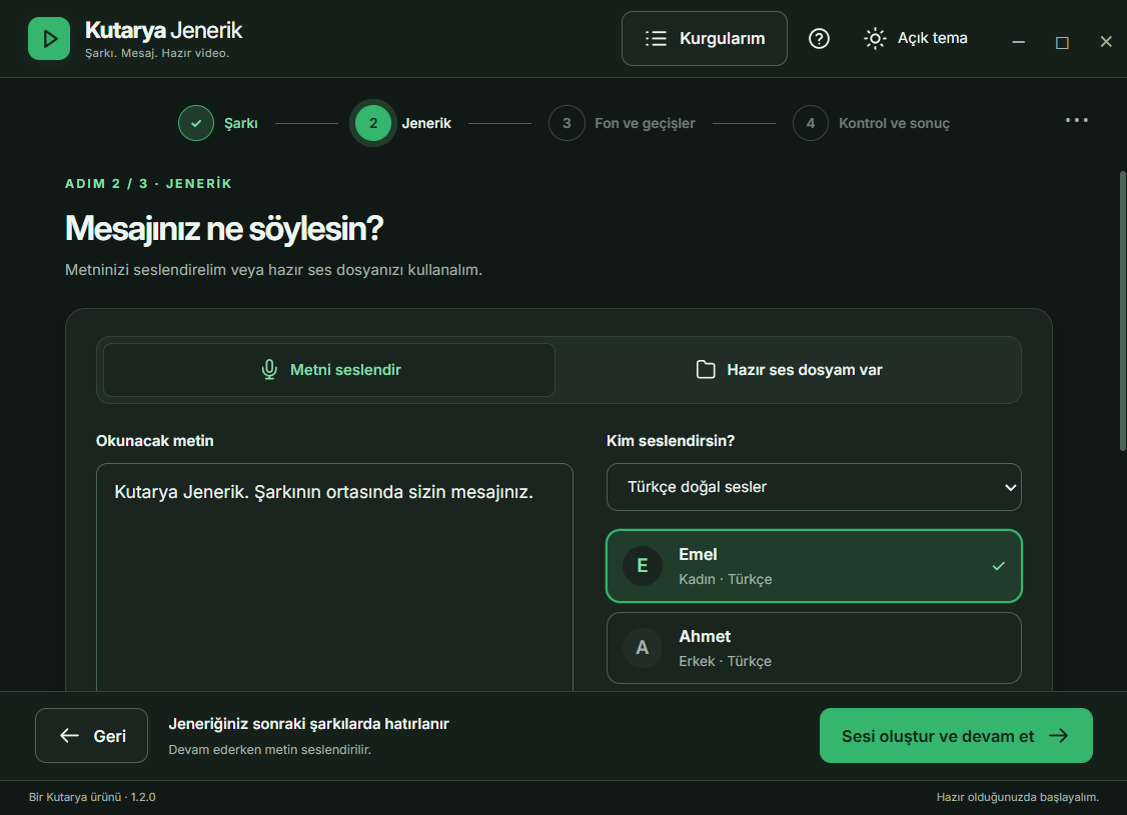Focus the Okunacak metin text area
This screenshot has height=815, width=1127.
point(335,577)
